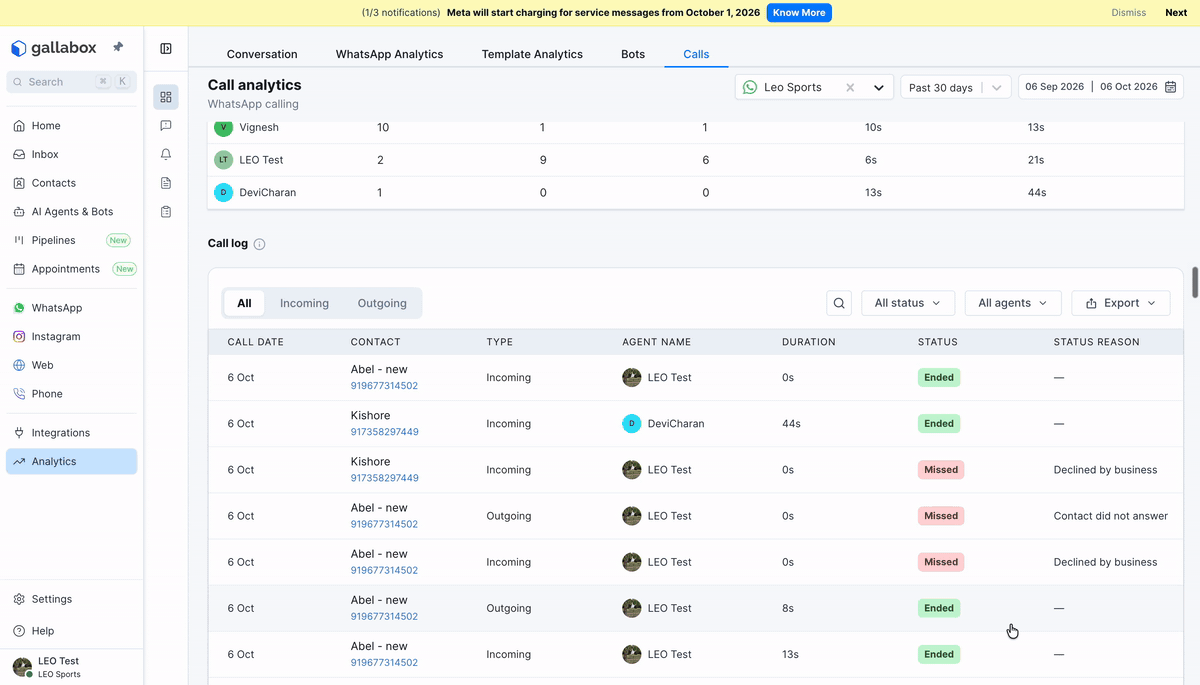1200x685 pixels.
Task: Expand the Leo Sports channel dropdown
Action: [879, 88]
